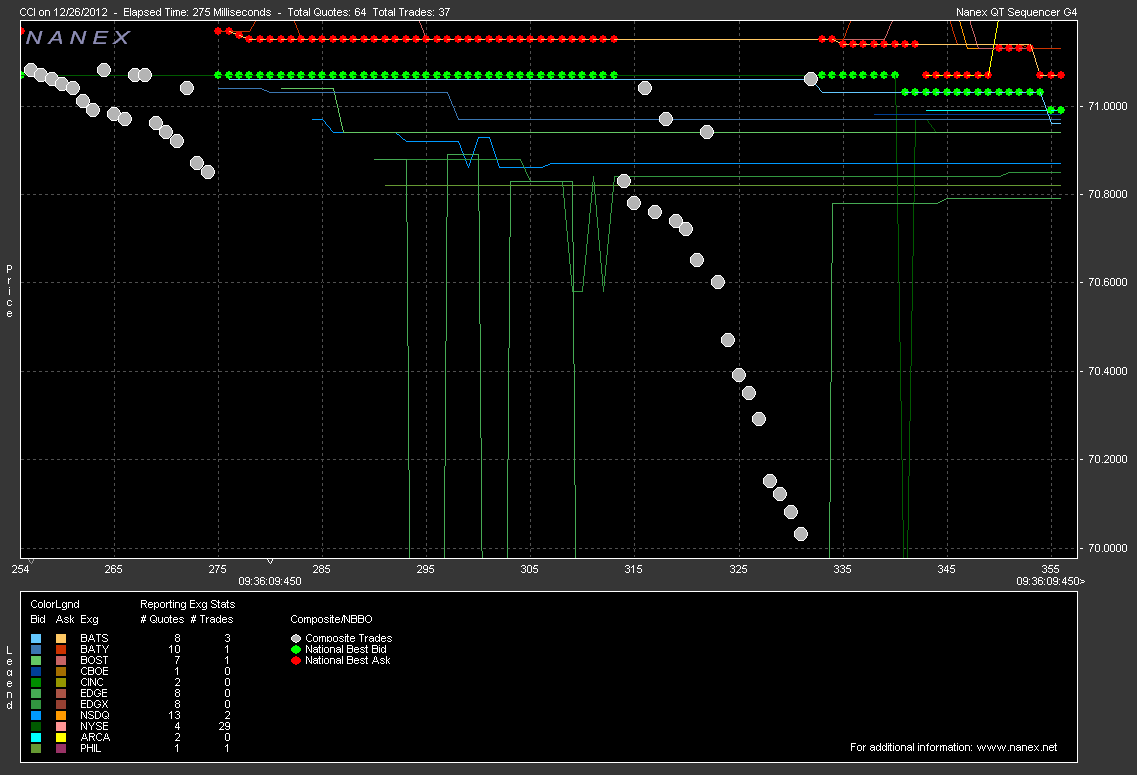
Task: Choose the ARCA ask color swatch
Action: (61, 737)
